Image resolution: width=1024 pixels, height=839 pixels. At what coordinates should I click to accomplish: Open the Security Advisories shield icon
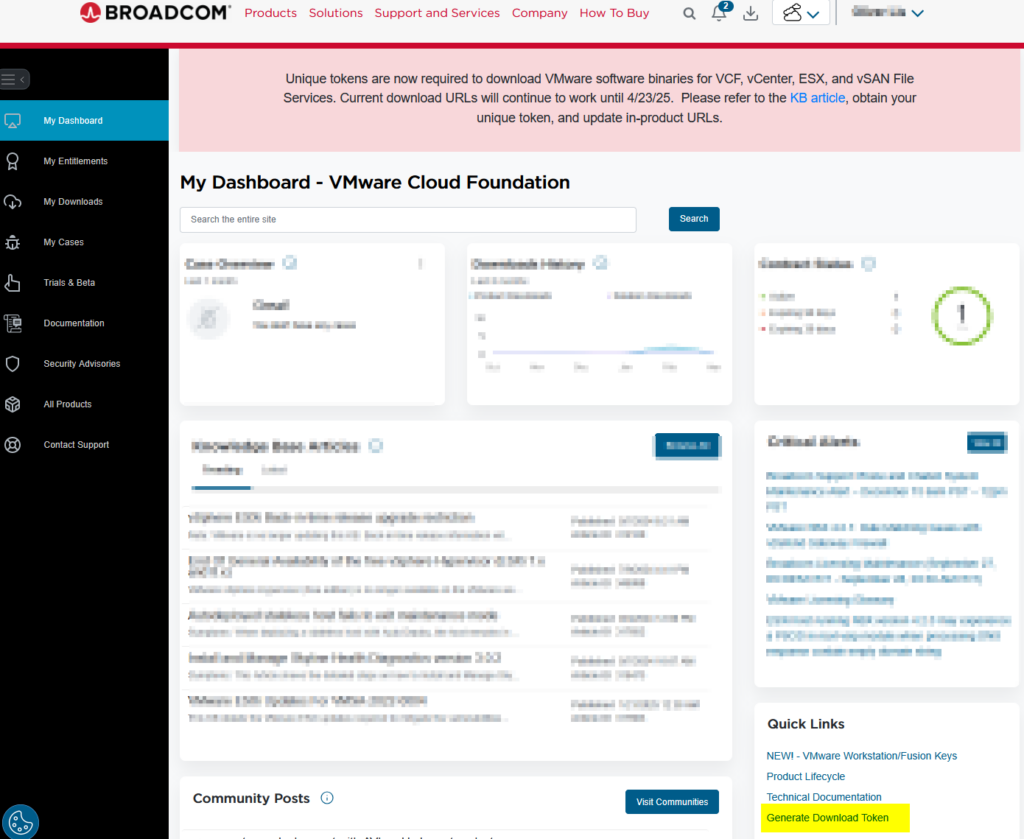(x=13, y=364)
